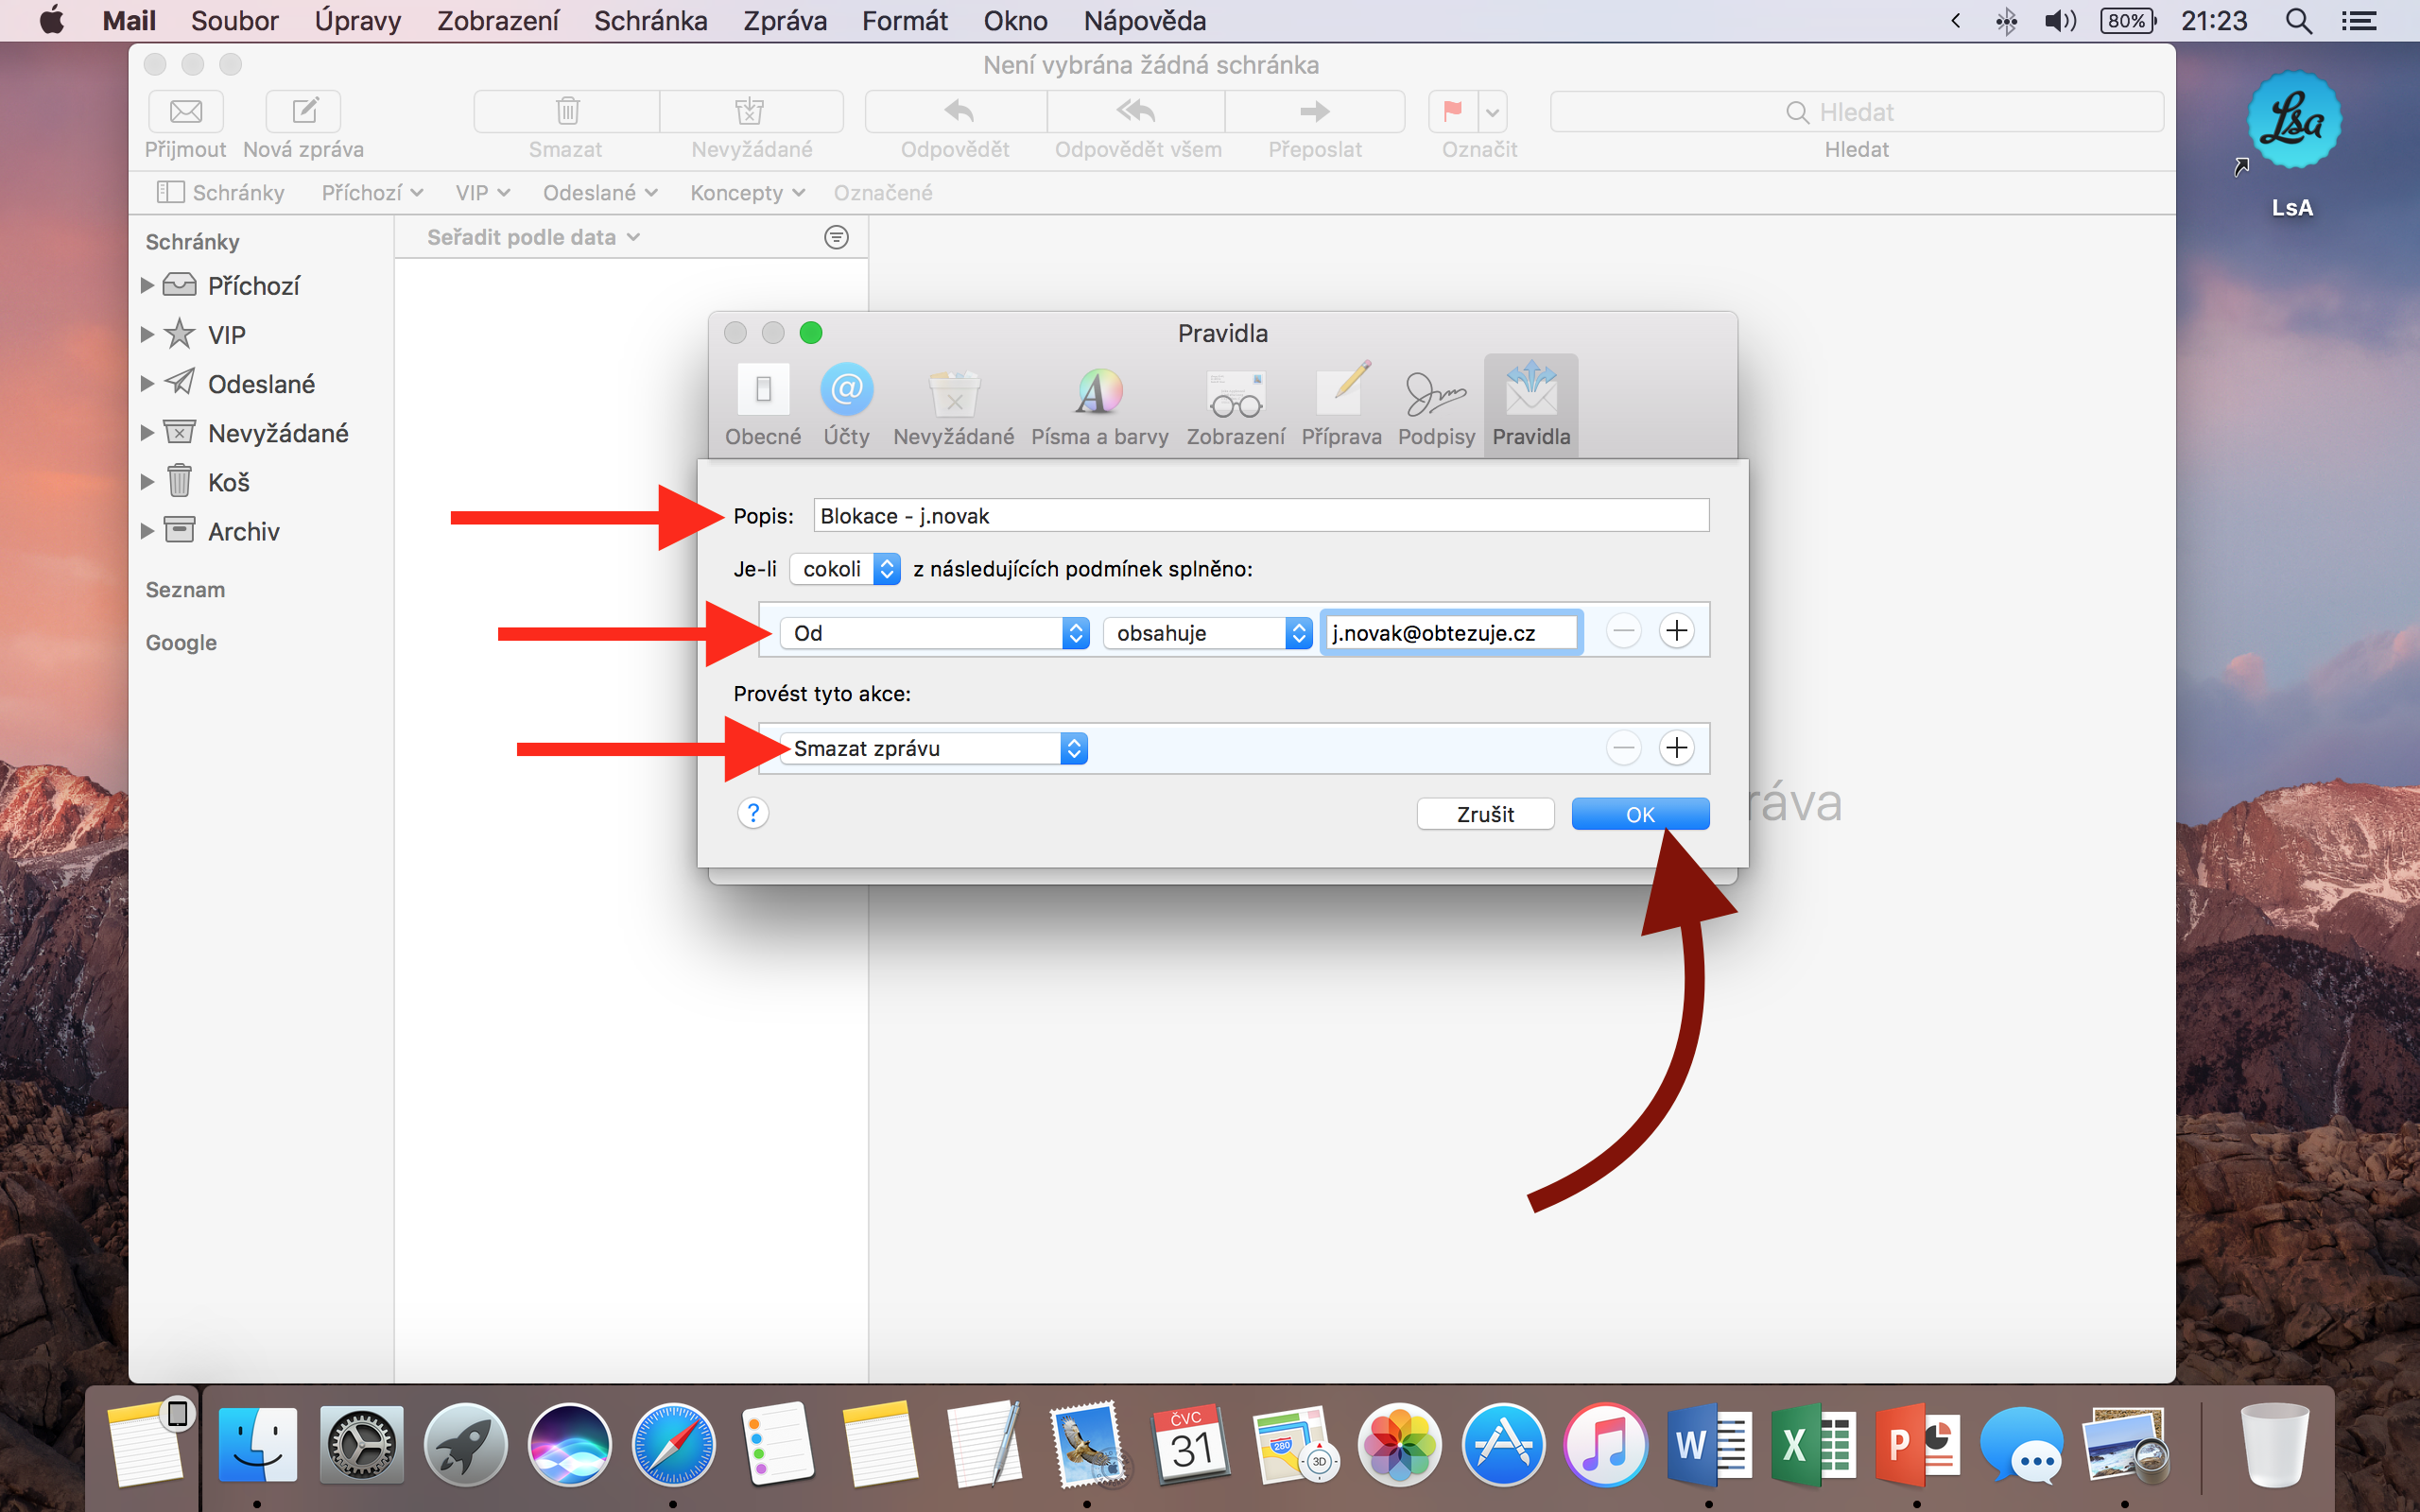Open Spotlight search in menu bar
The height and width of the screenshot is (1512, 2420).
click(x=2298, y=21)
